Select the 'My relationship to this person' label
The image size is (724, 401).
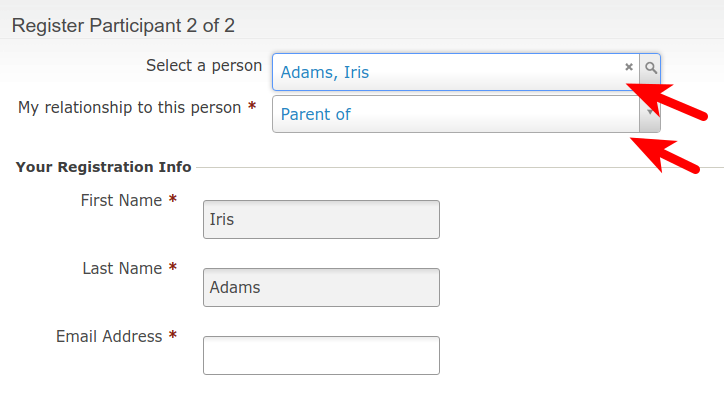(x=129, y=108)
